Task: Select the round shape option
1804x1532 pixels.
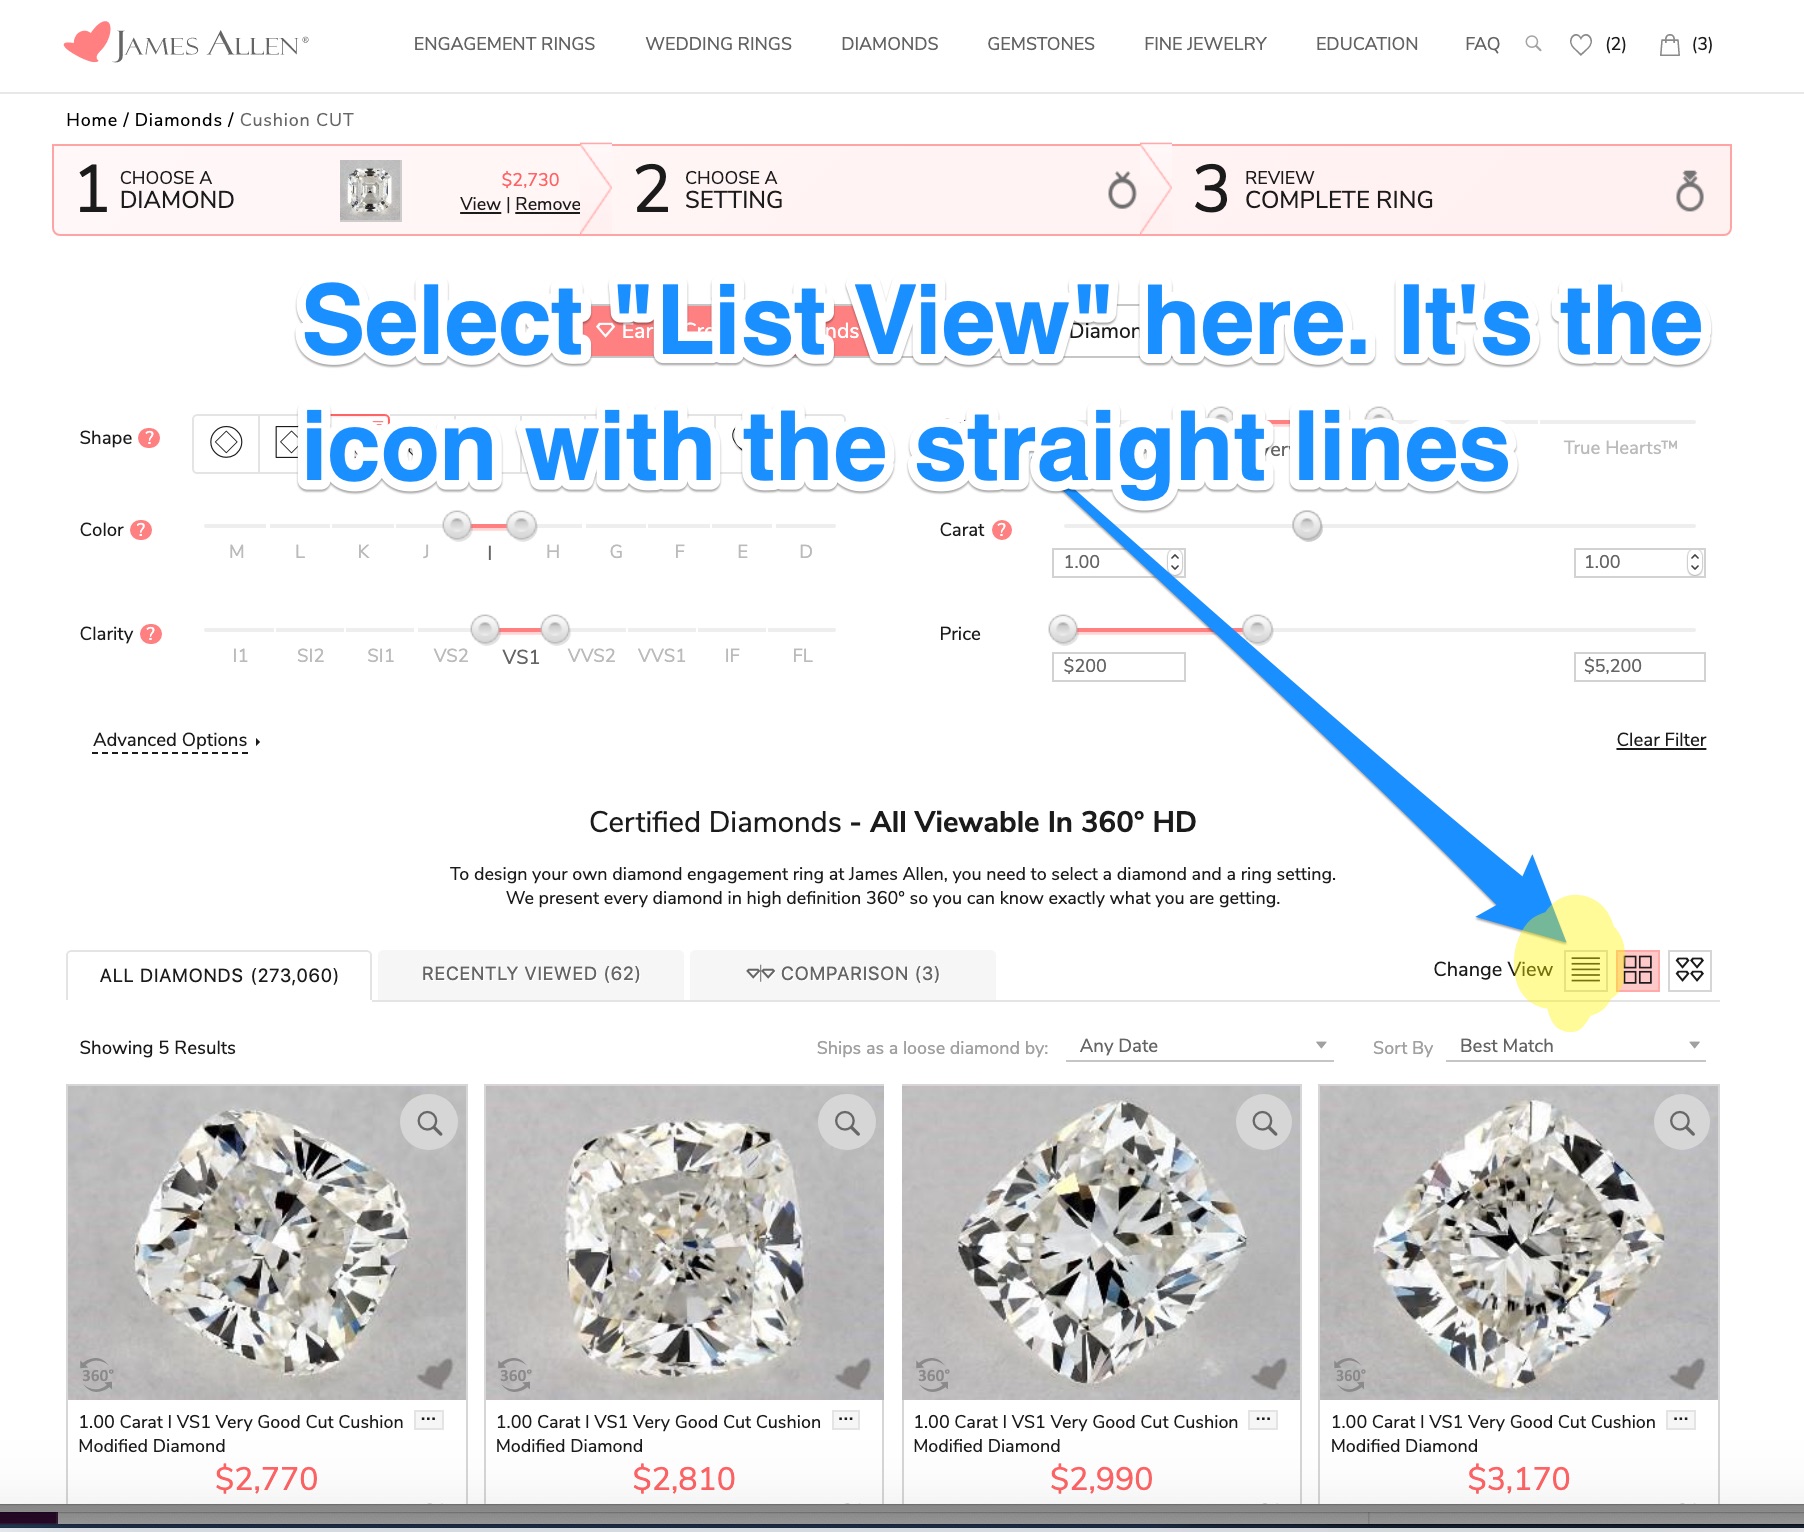Action: point(227,441)
